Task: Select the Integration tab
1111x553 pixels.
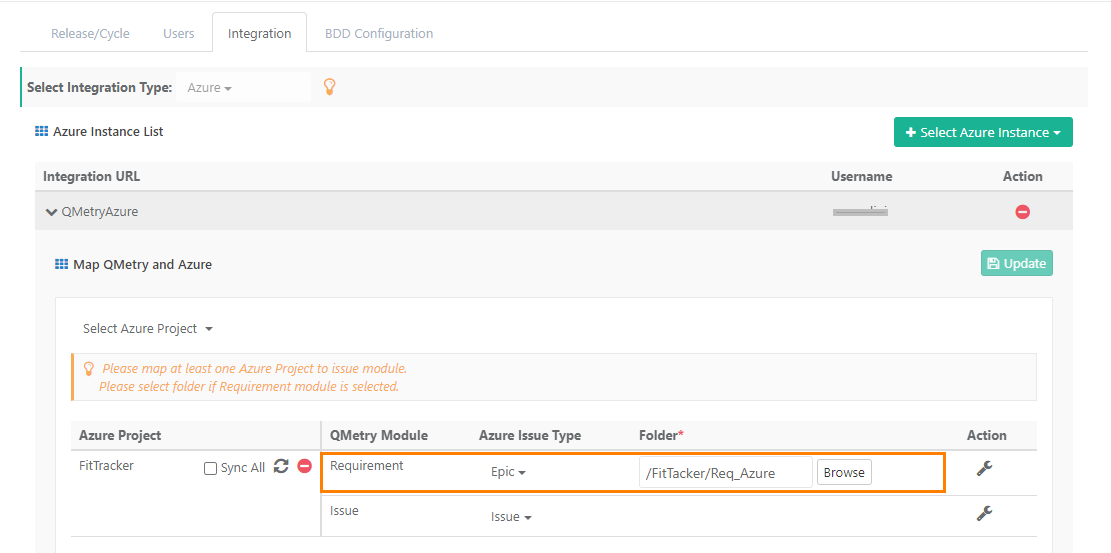Action: (259, 33)
